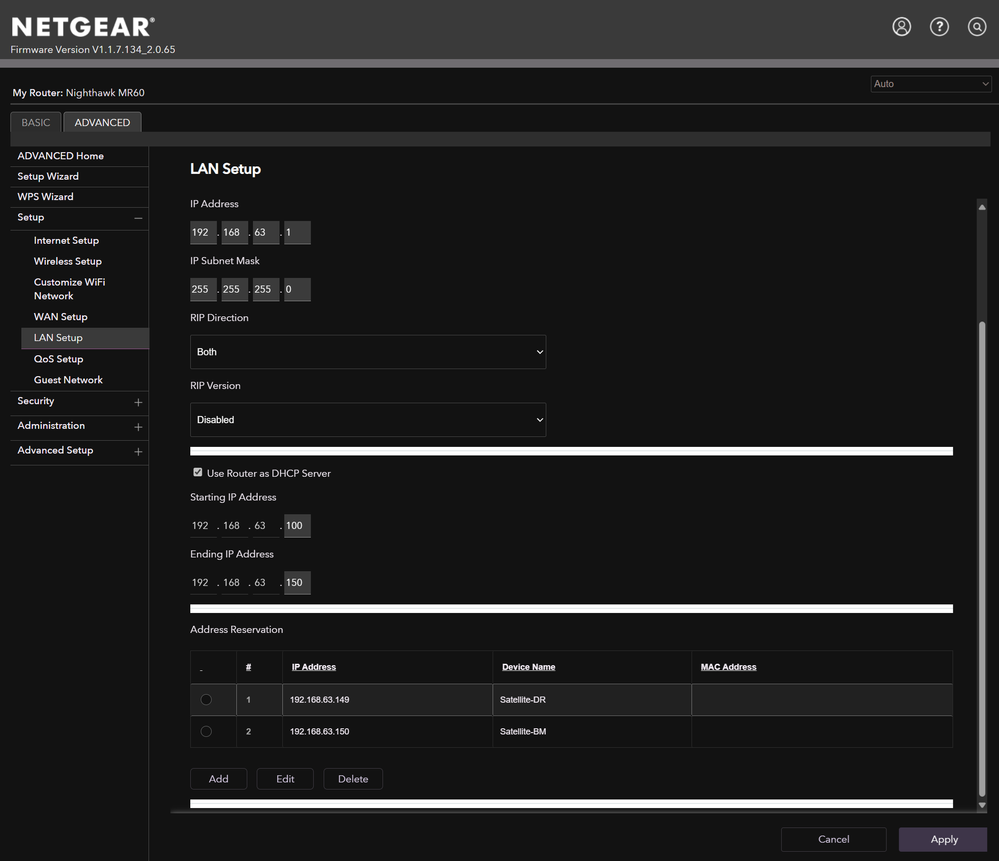The width and height of the screenshot is (999, 861).
Task: Expand the Administration section plus icon
Action: point(138,427)
